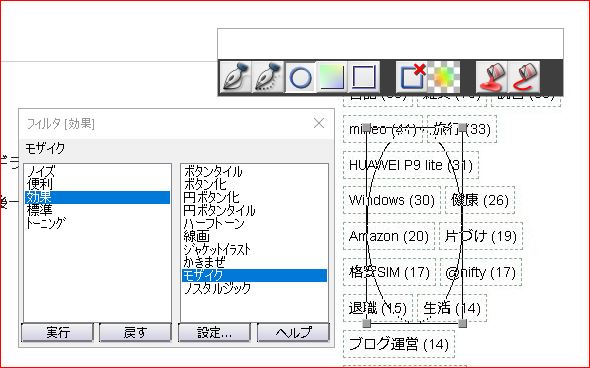Click bottom-right selection handle of ellipse
This screenshot has height=368, width=590.
(x=462, y=323)
